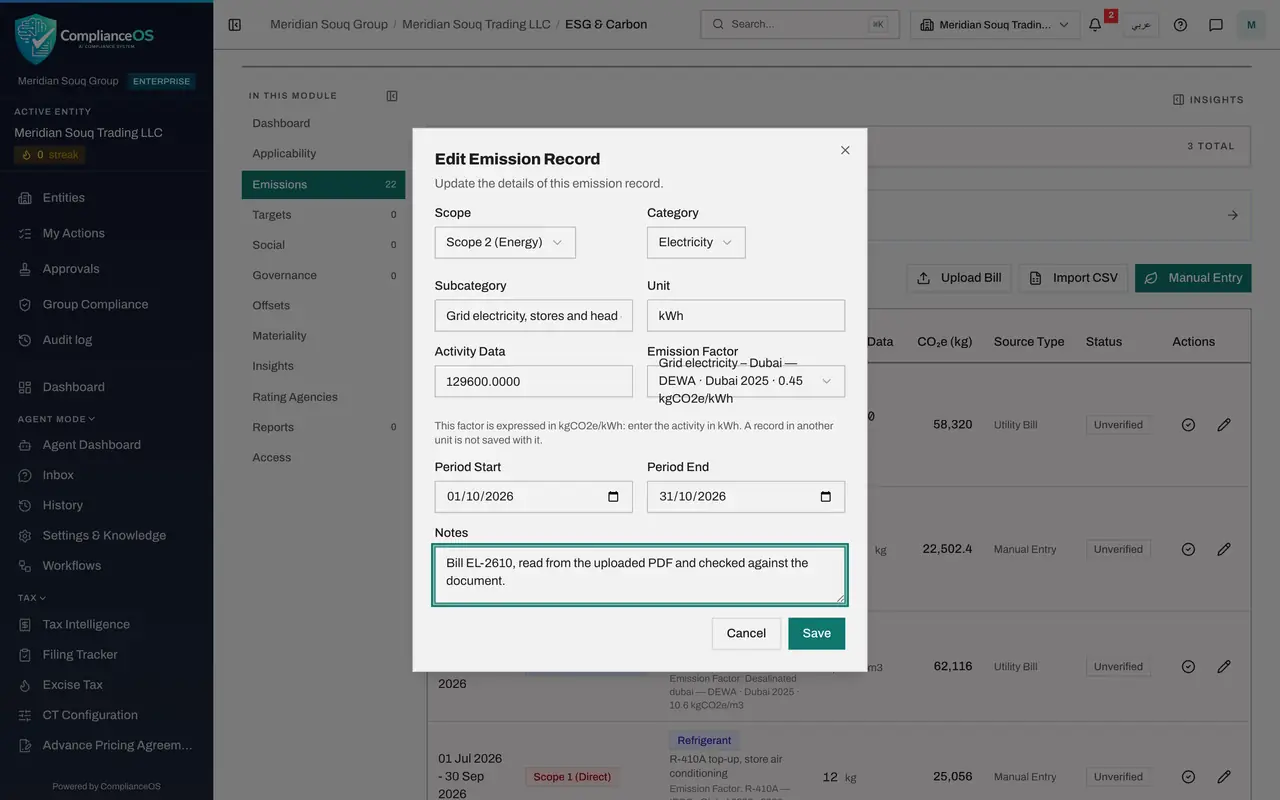Open the Emission Factor dropdown
Image resolution: width=1280 pixels, height=800 pixels.
[x=746, y=381]
